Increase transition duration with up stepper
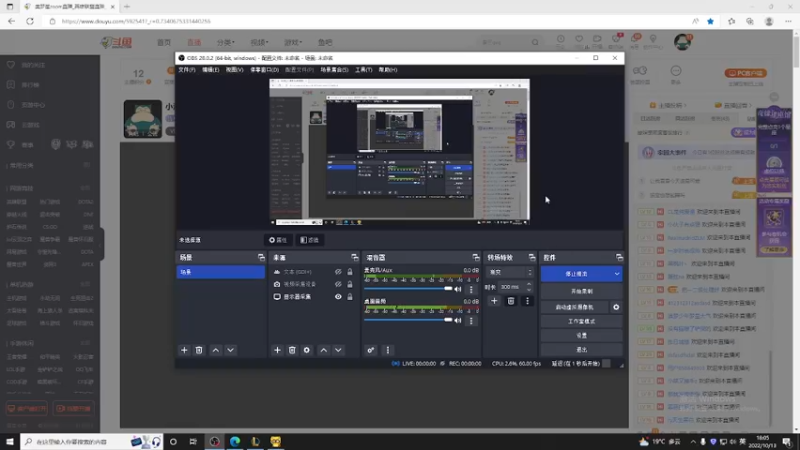Screen dimensions: 800x450 (529, 284)
